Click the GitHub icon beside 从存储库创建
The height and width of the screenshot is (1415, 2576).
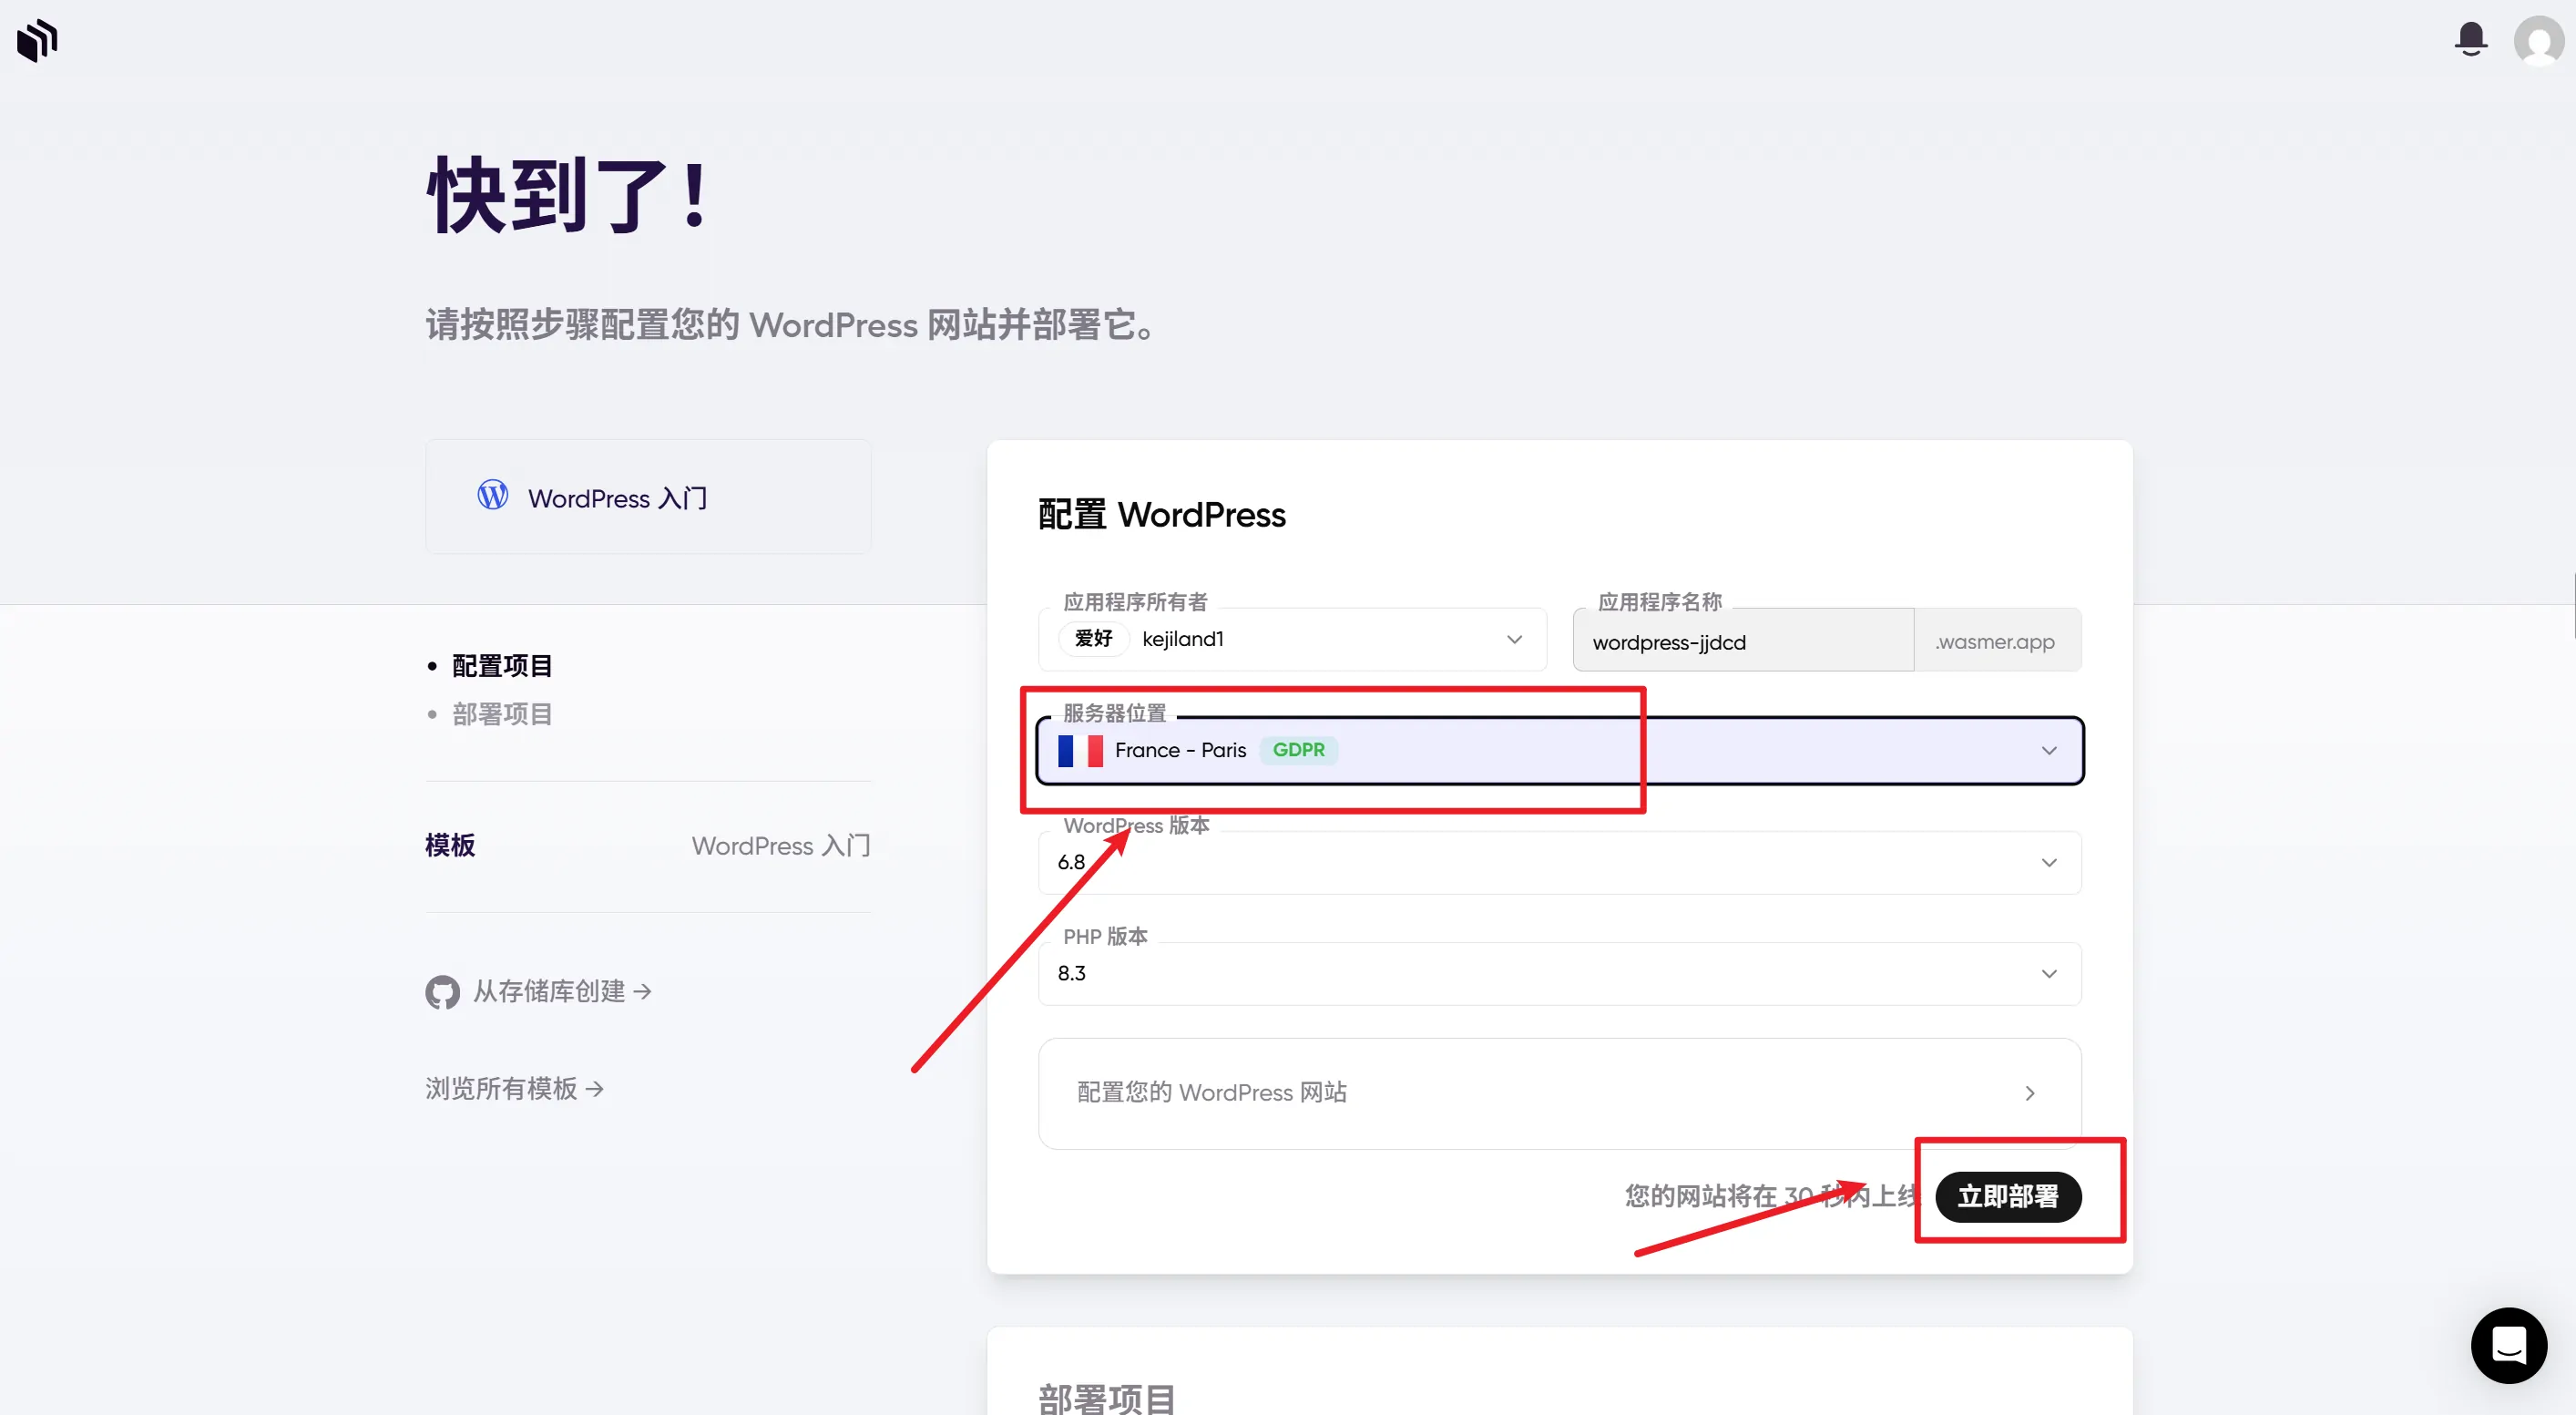point(442,992)
